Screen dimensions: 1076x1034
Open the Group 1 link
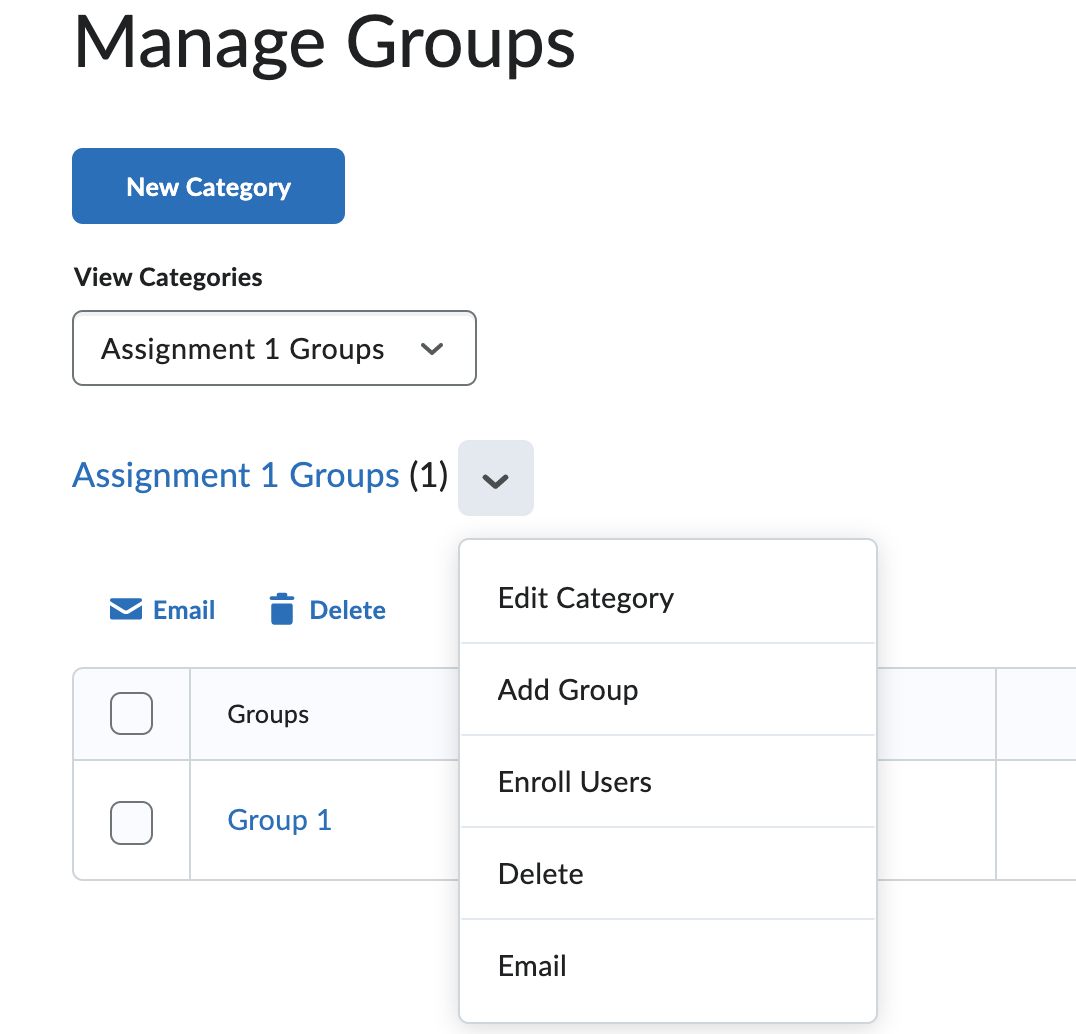pyautogui.click(x=279, y=820)
